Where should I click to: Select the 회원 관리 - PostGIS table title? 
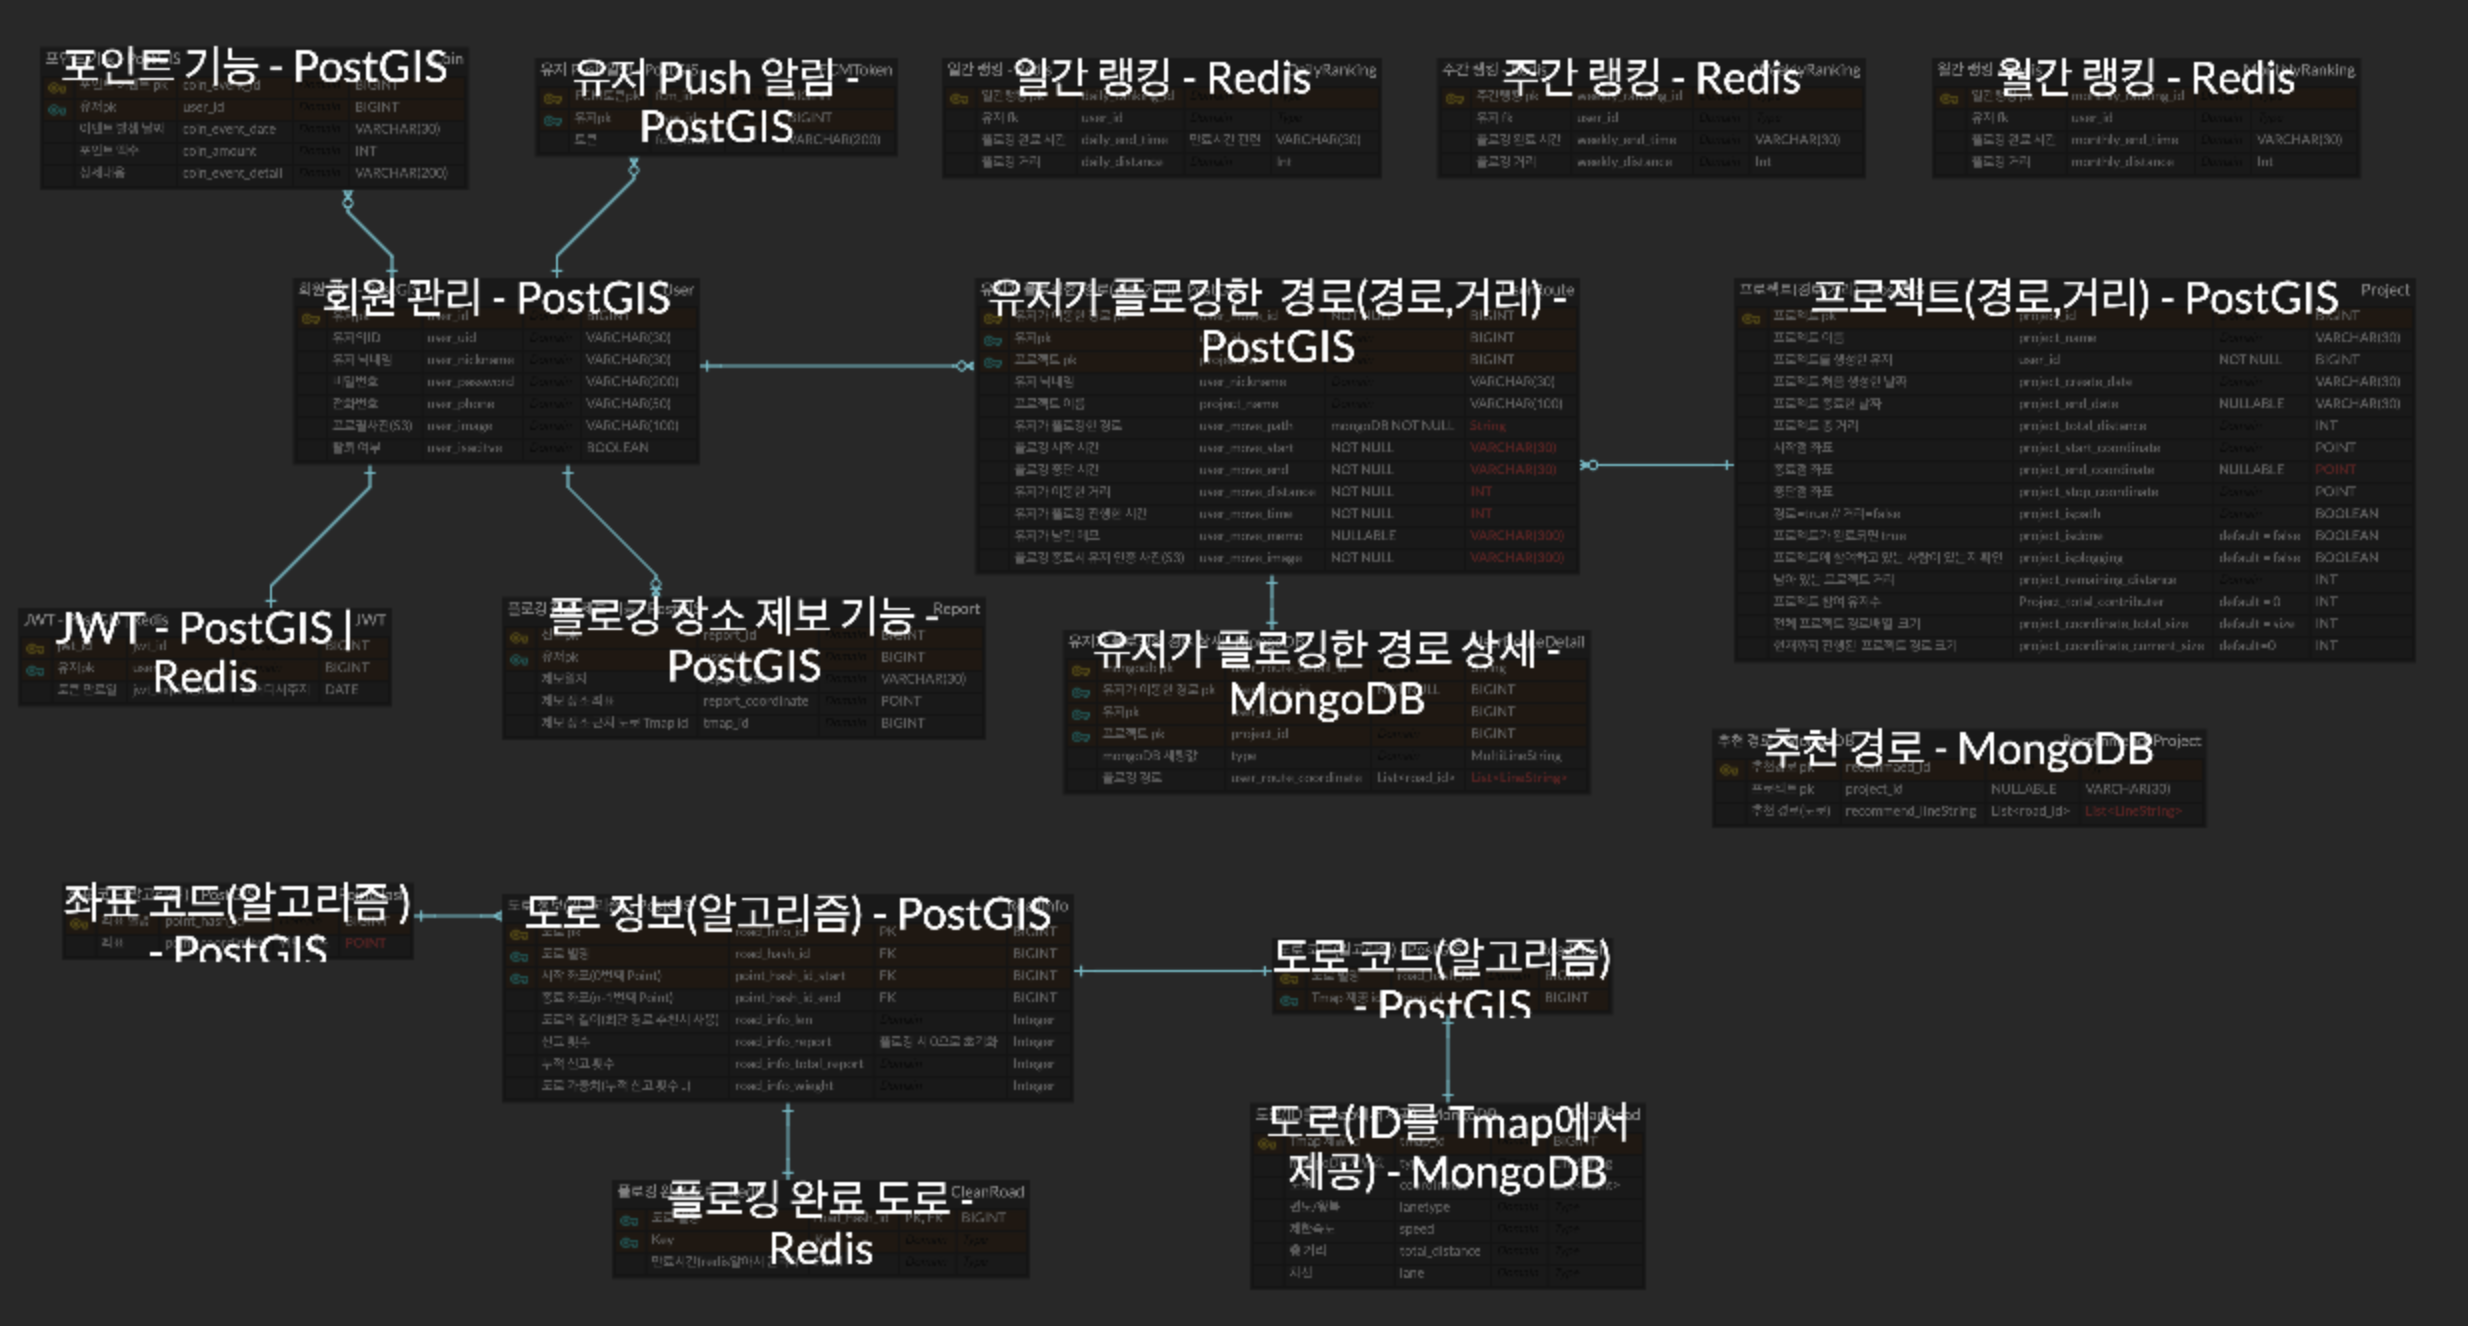click(x=496, y=298)
